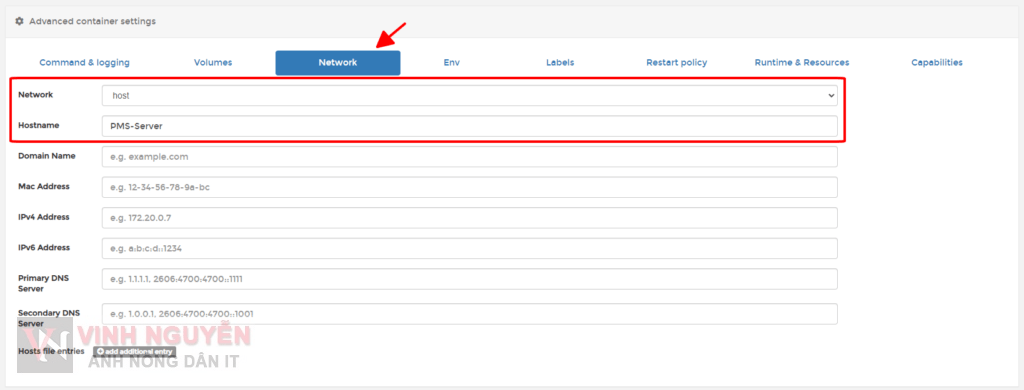Viewport: 1024px width, 390px height.
Task: Click the plus icon on add additional entry
Action: coord(101,351)
